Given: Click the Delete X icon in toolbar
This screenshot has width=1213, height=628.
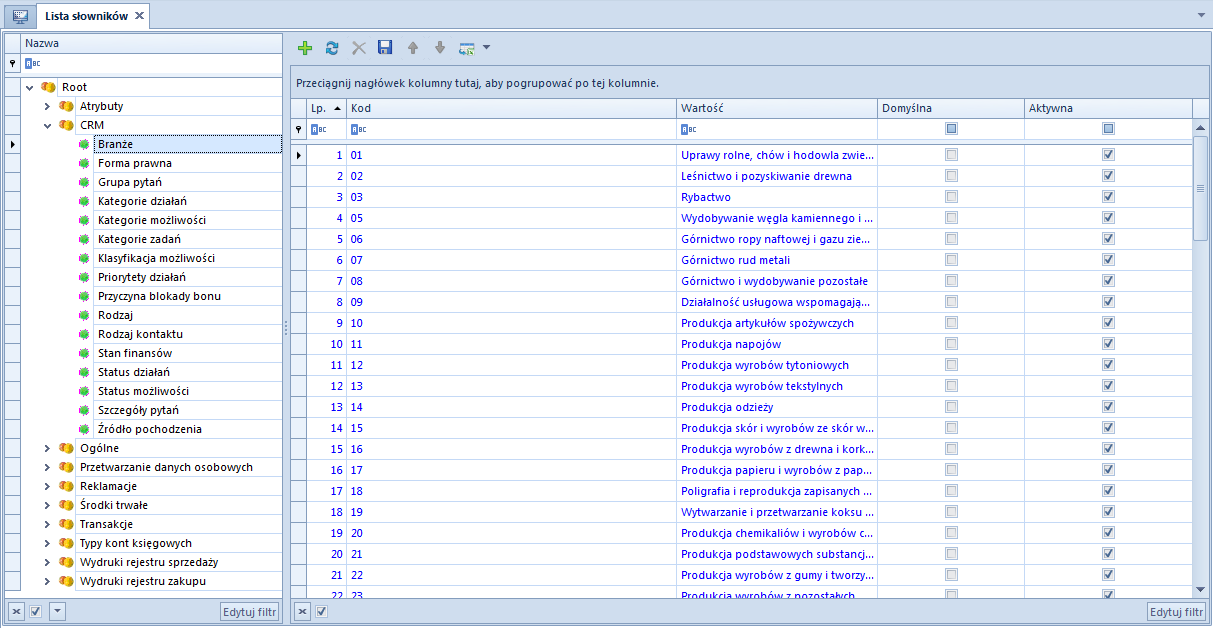Looking at the screenshot, I should click(359, 48).
